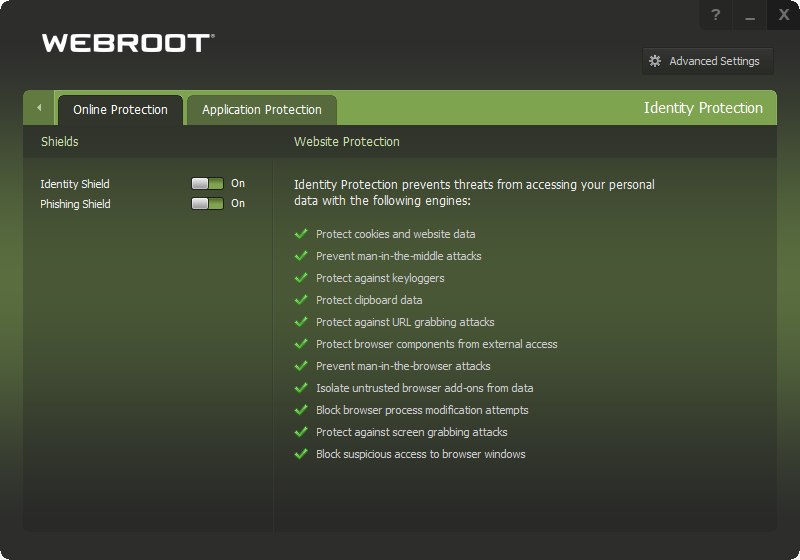Viewport: 800px width, 560px height.
Task: Click the Shields column heading
Action: tap(60, 142)
